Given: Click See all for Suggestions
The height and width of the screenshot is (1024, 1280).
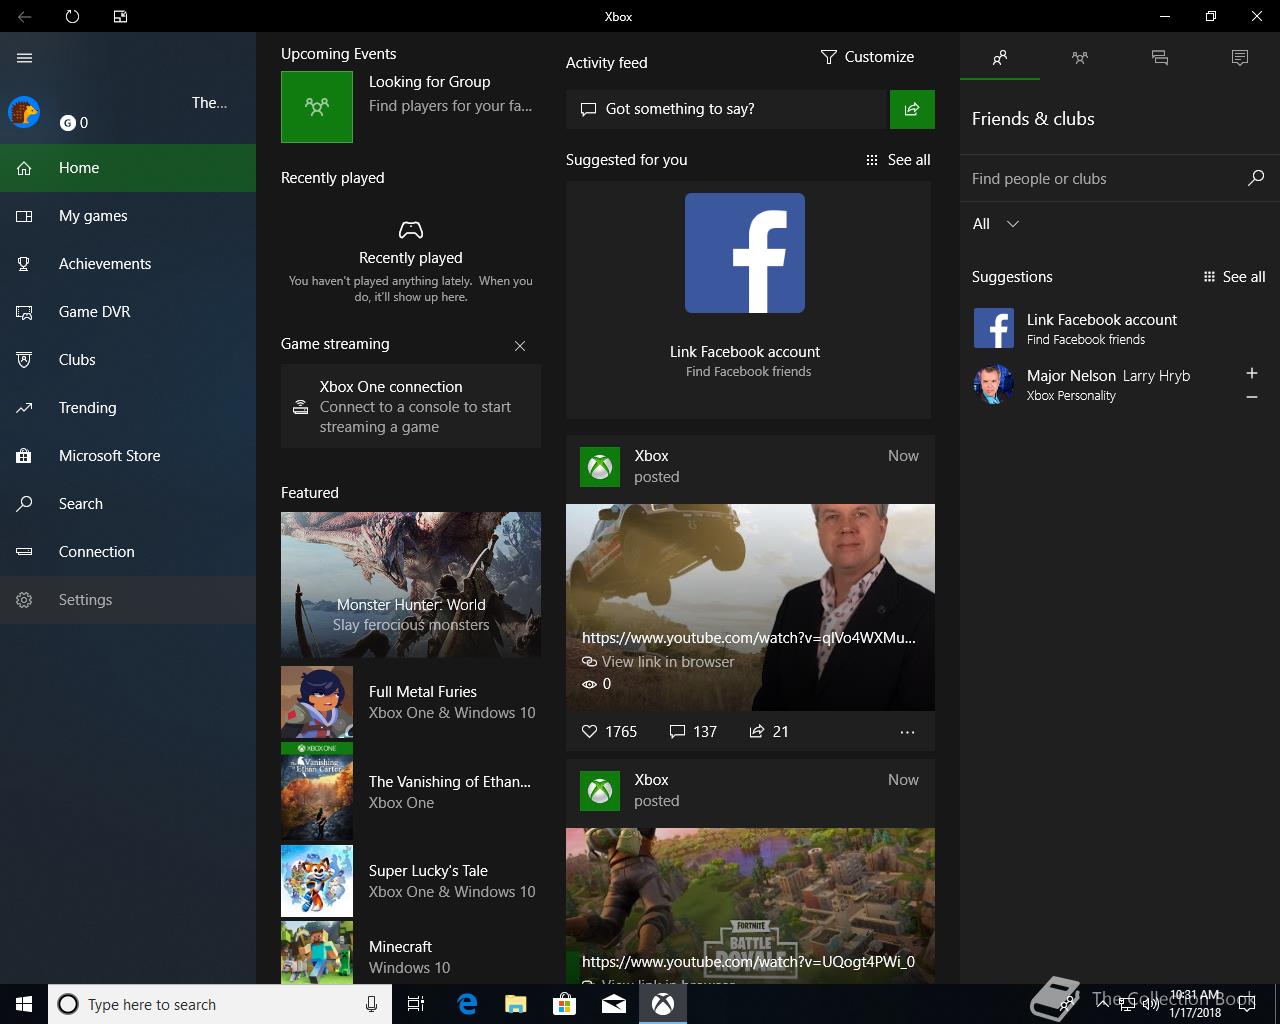Looking at the screenshot, I should (x=1234, y=277).
